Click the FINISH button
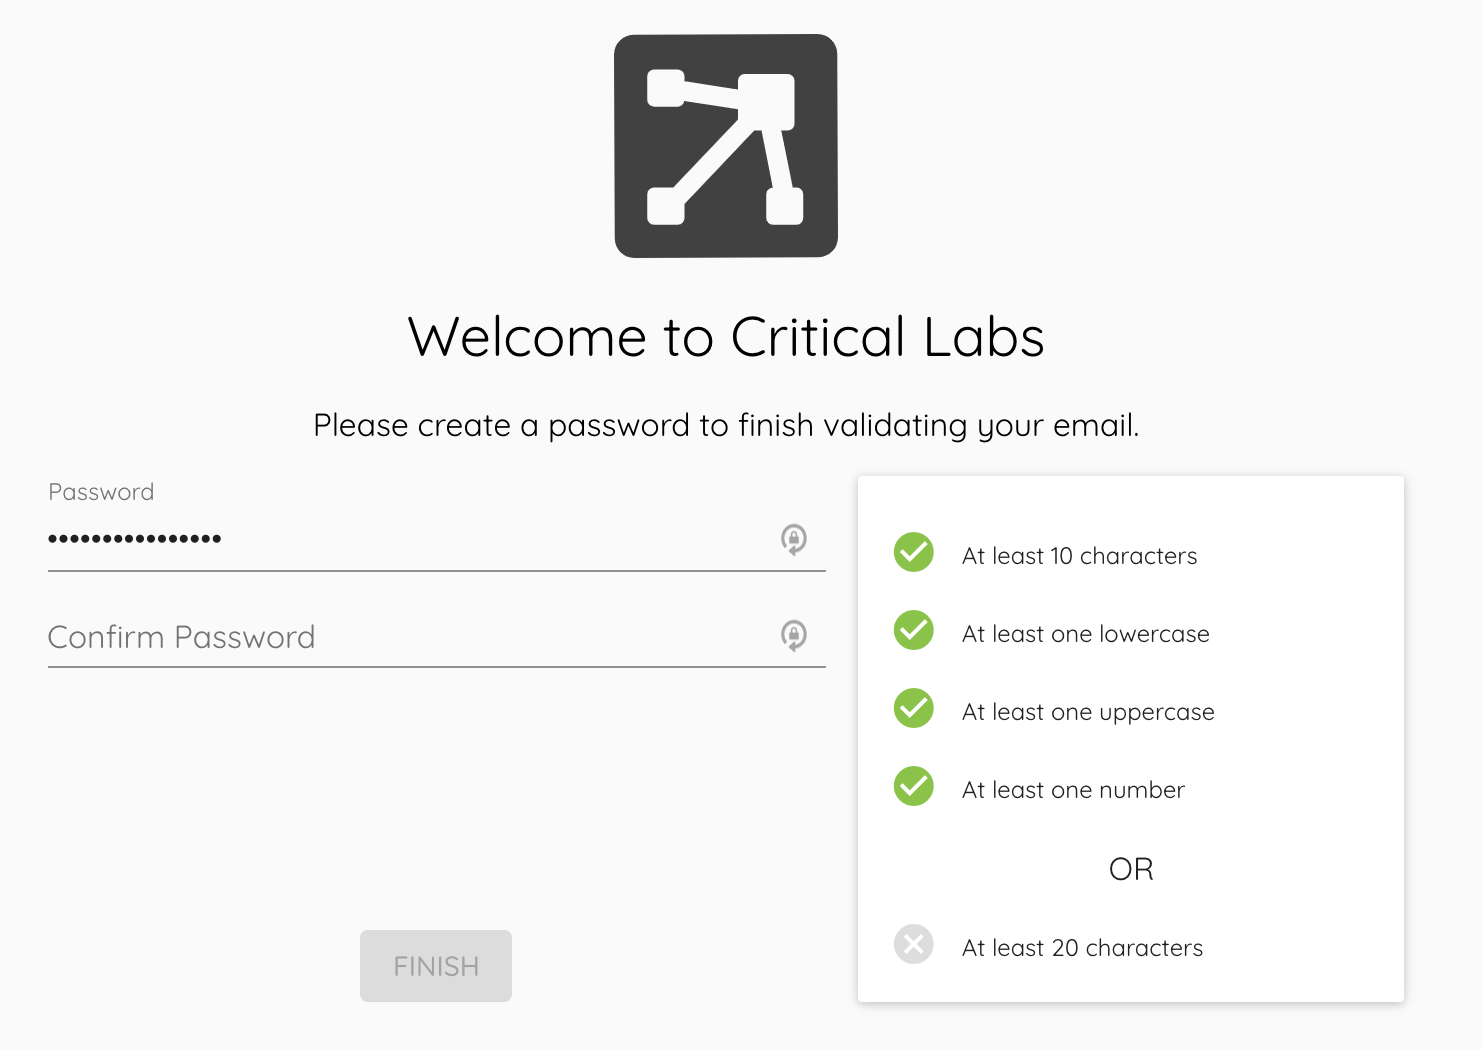1482x1050 pixels. (x=436, y=966)
